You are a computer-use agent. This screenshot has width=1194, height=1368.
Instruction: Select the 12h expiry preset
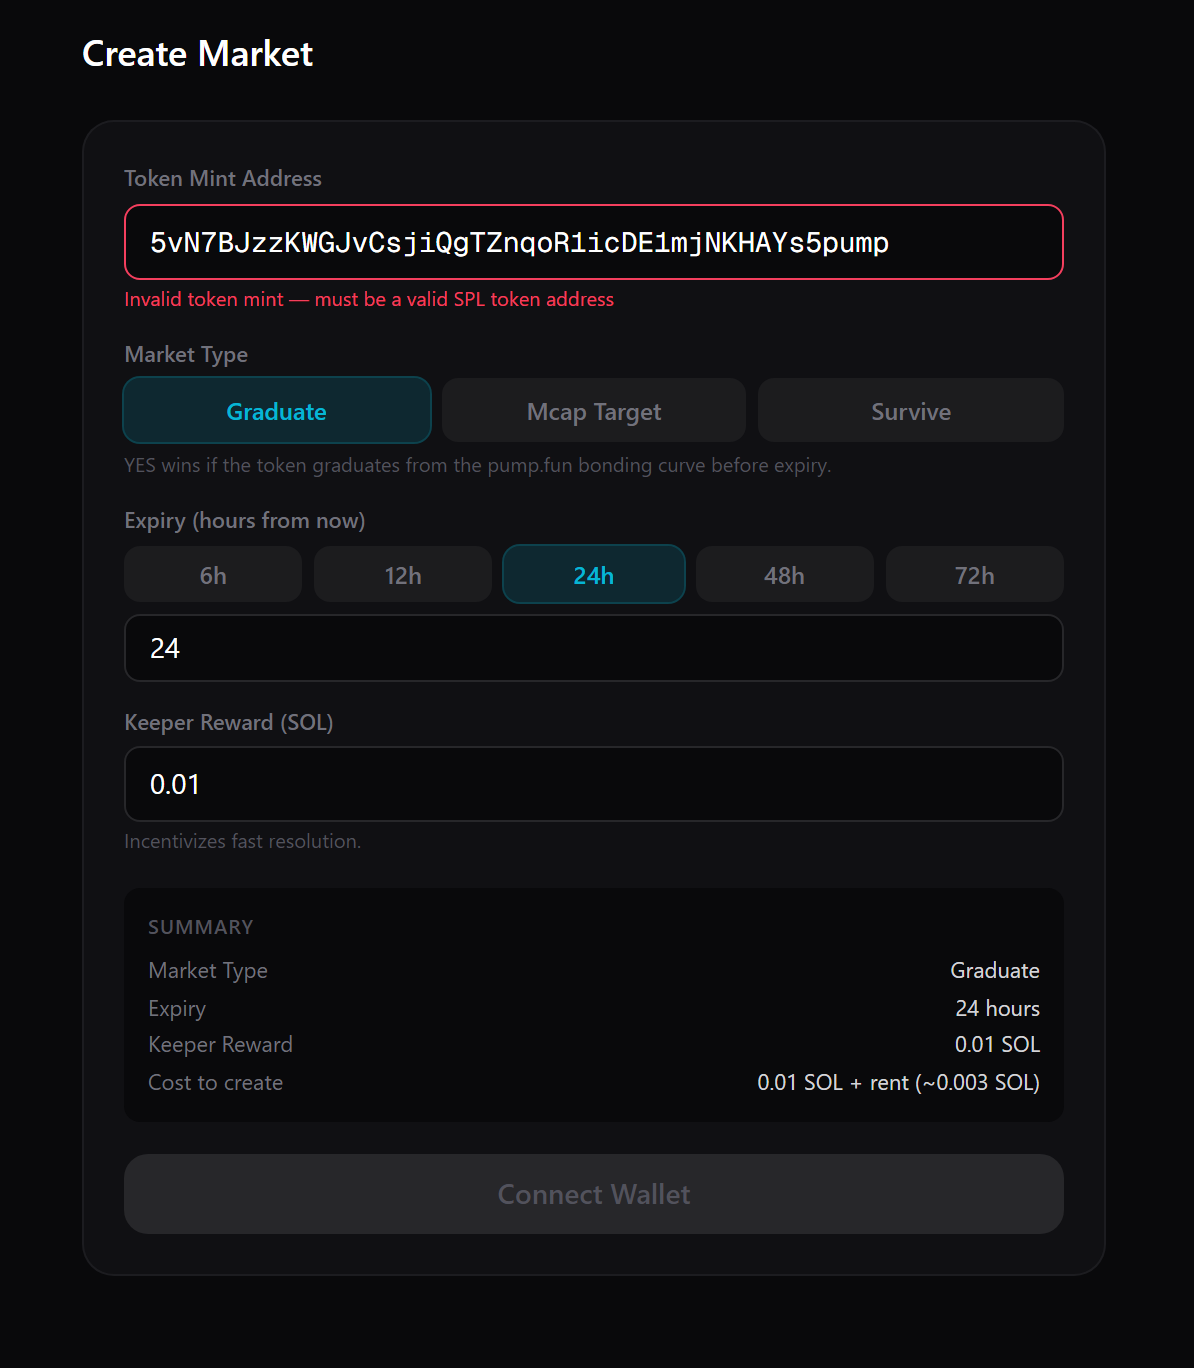pyautogui.click(x=402, y=574)
